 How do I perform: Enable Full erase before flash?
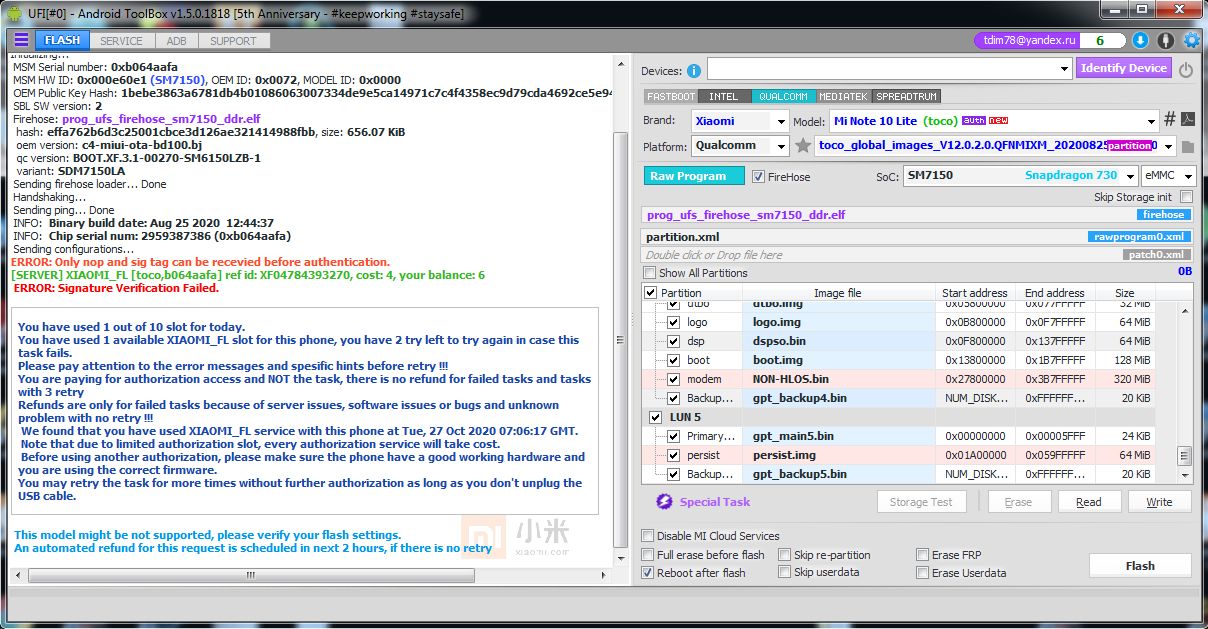point(648,555)
